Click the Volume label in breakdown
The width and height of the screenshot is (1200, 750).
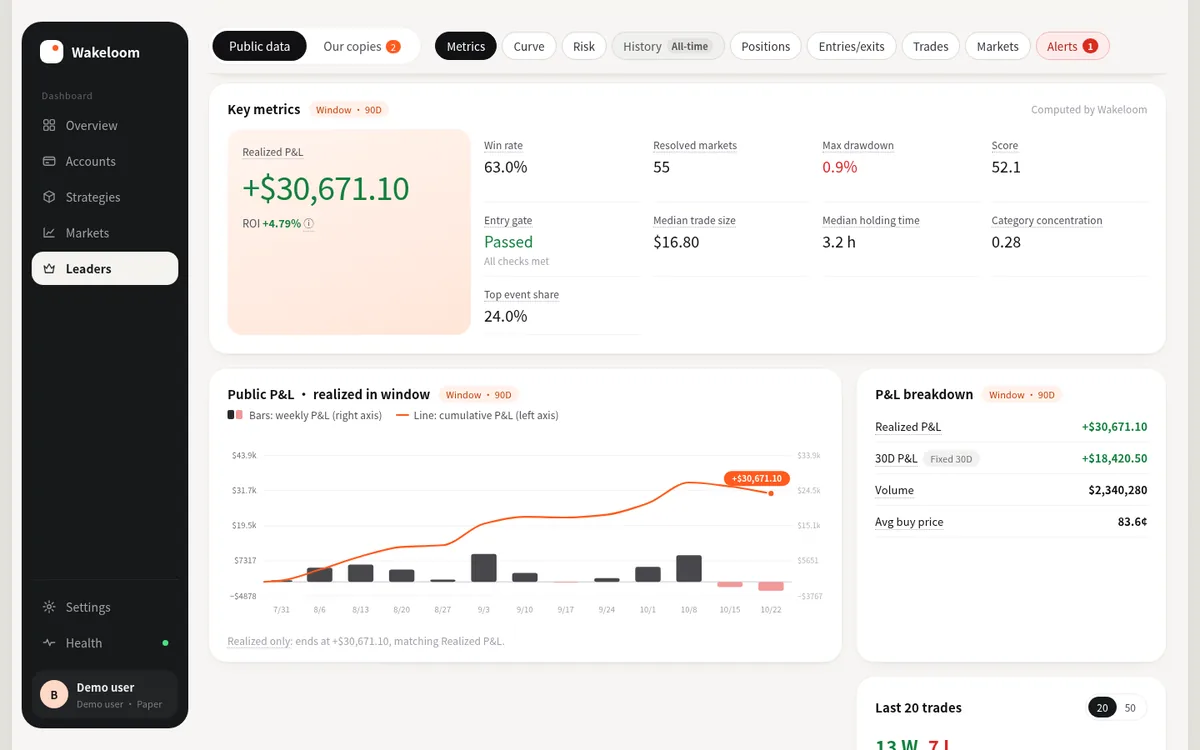pyautogui.click(x=894, y=491)
